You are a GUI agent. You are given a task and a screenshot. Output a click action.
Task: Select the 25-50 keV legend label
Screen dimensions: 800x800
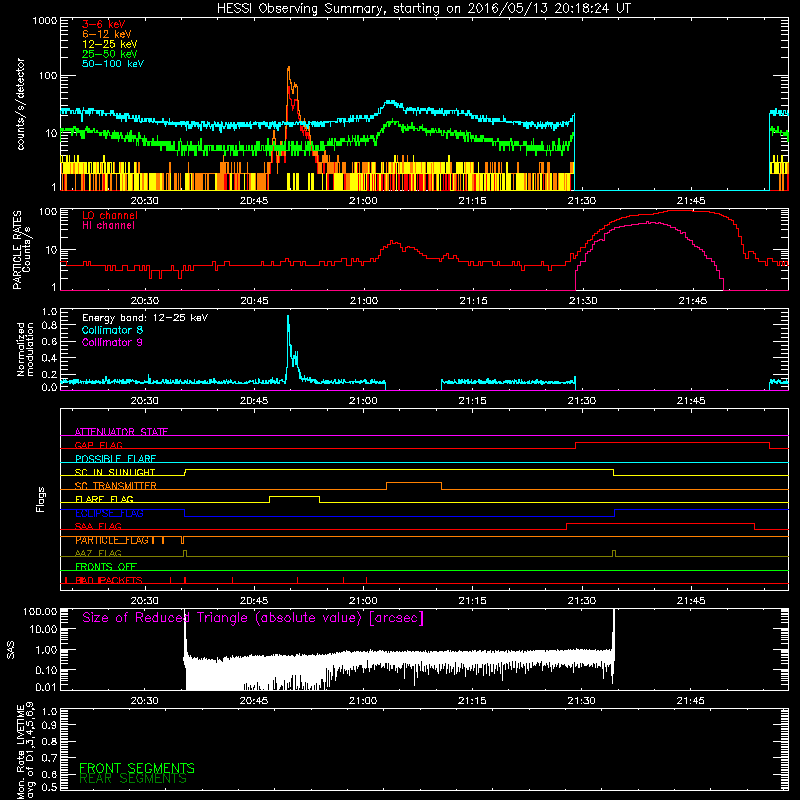110,54
